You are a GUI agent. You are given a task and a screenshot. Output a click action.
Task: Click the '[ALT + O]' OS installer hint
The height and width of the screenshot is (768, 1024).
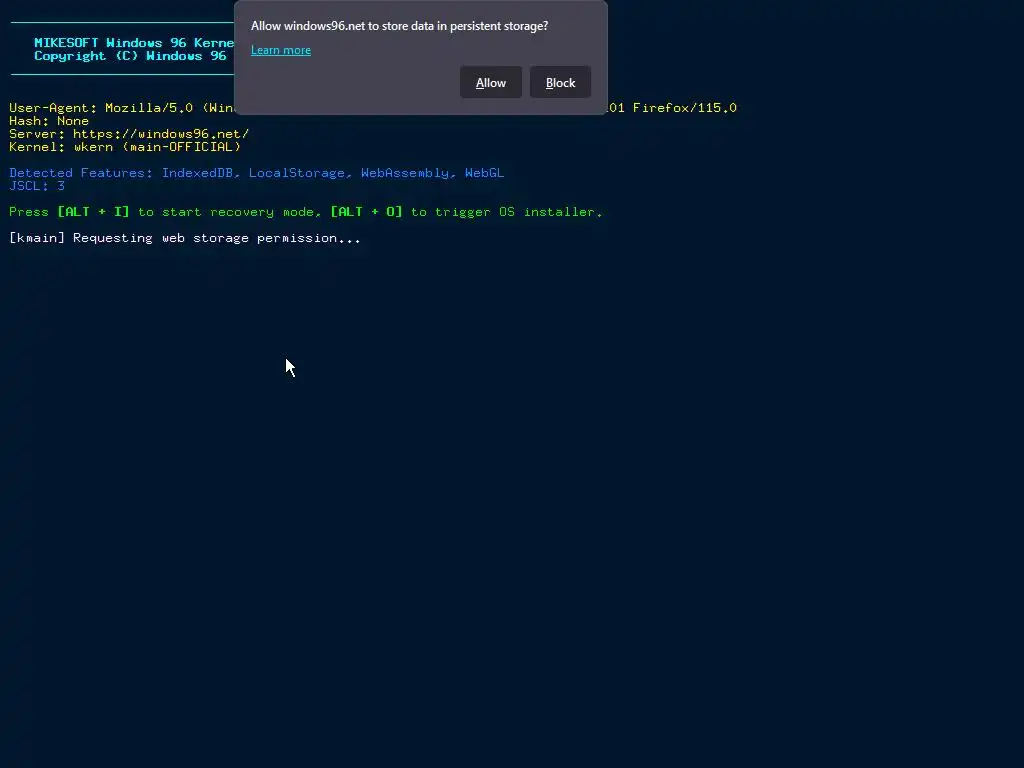(366, 212)
